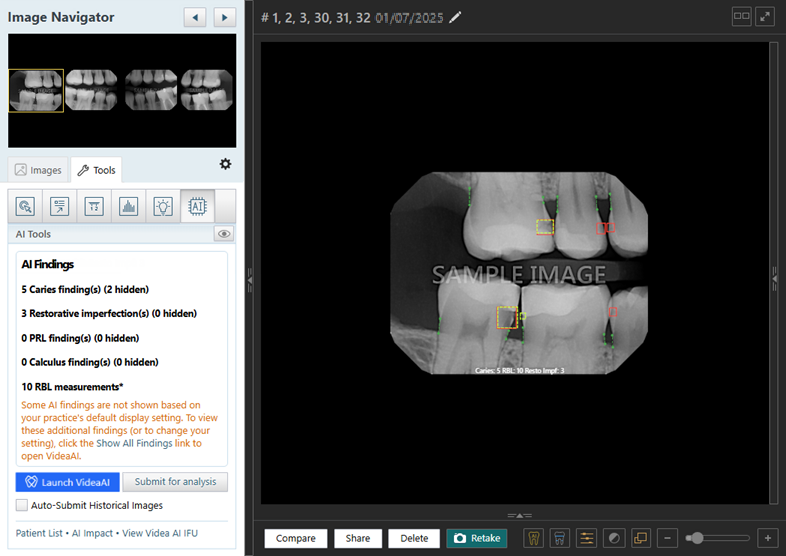Select the second bitewing thumbnail
This screenshot has height=556, width=786.
[x=91, y=90]
